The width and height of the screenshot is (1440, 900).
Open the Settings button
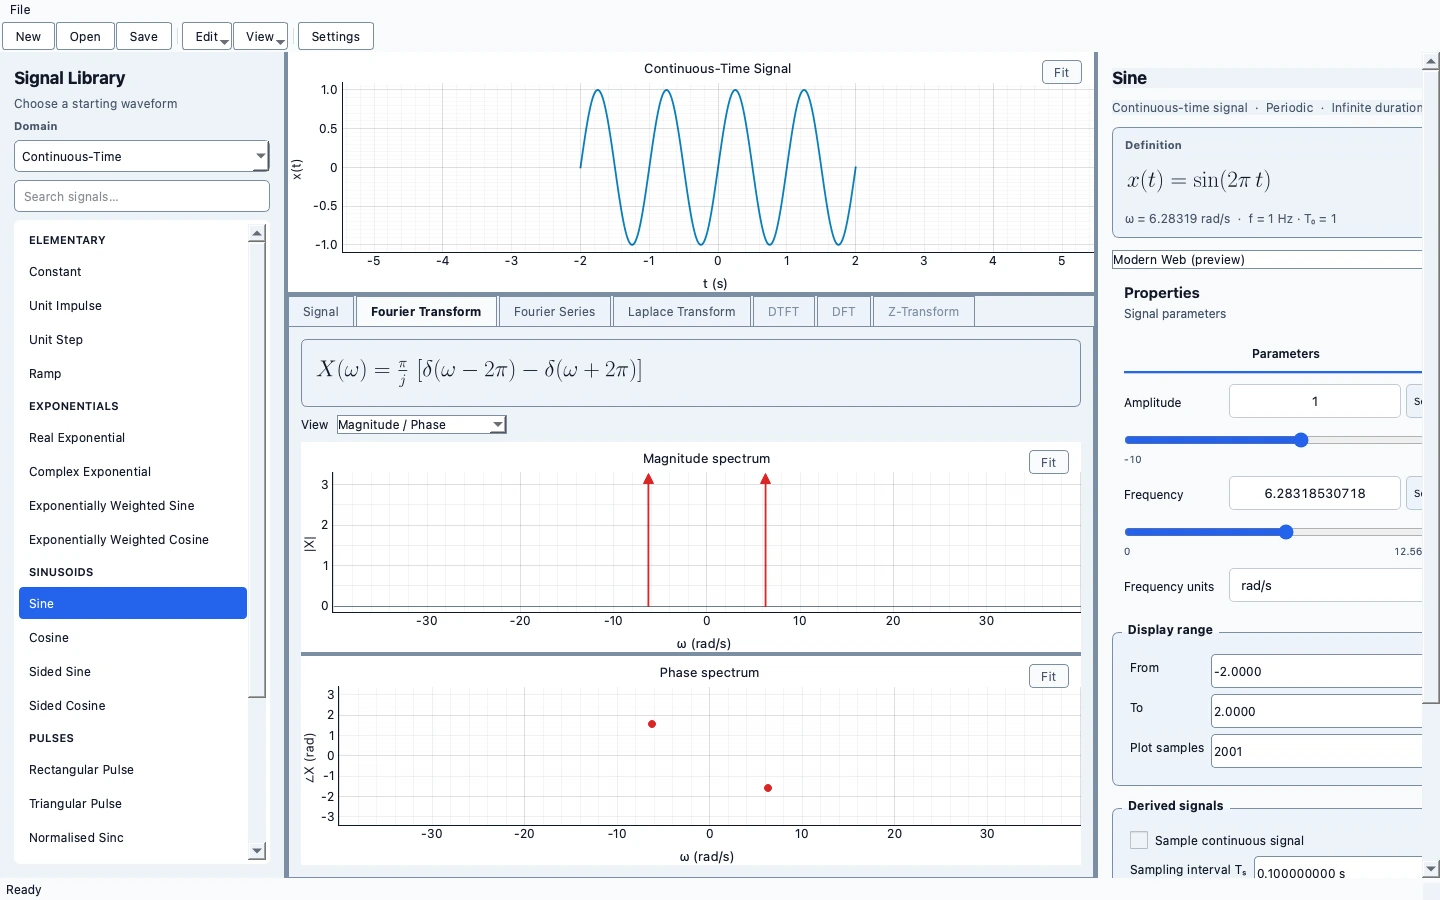tap(336, 37)
